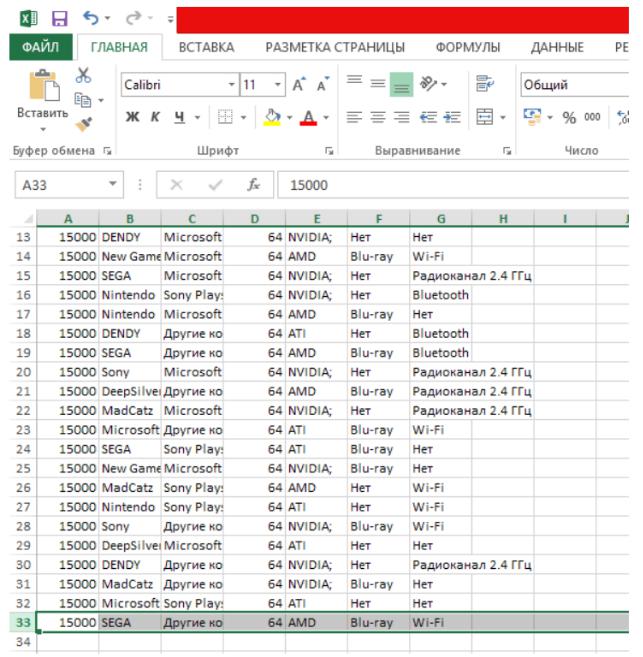643x657 pixels.
Task: Click the Wrap Text icon
Action: coord(485,83)
